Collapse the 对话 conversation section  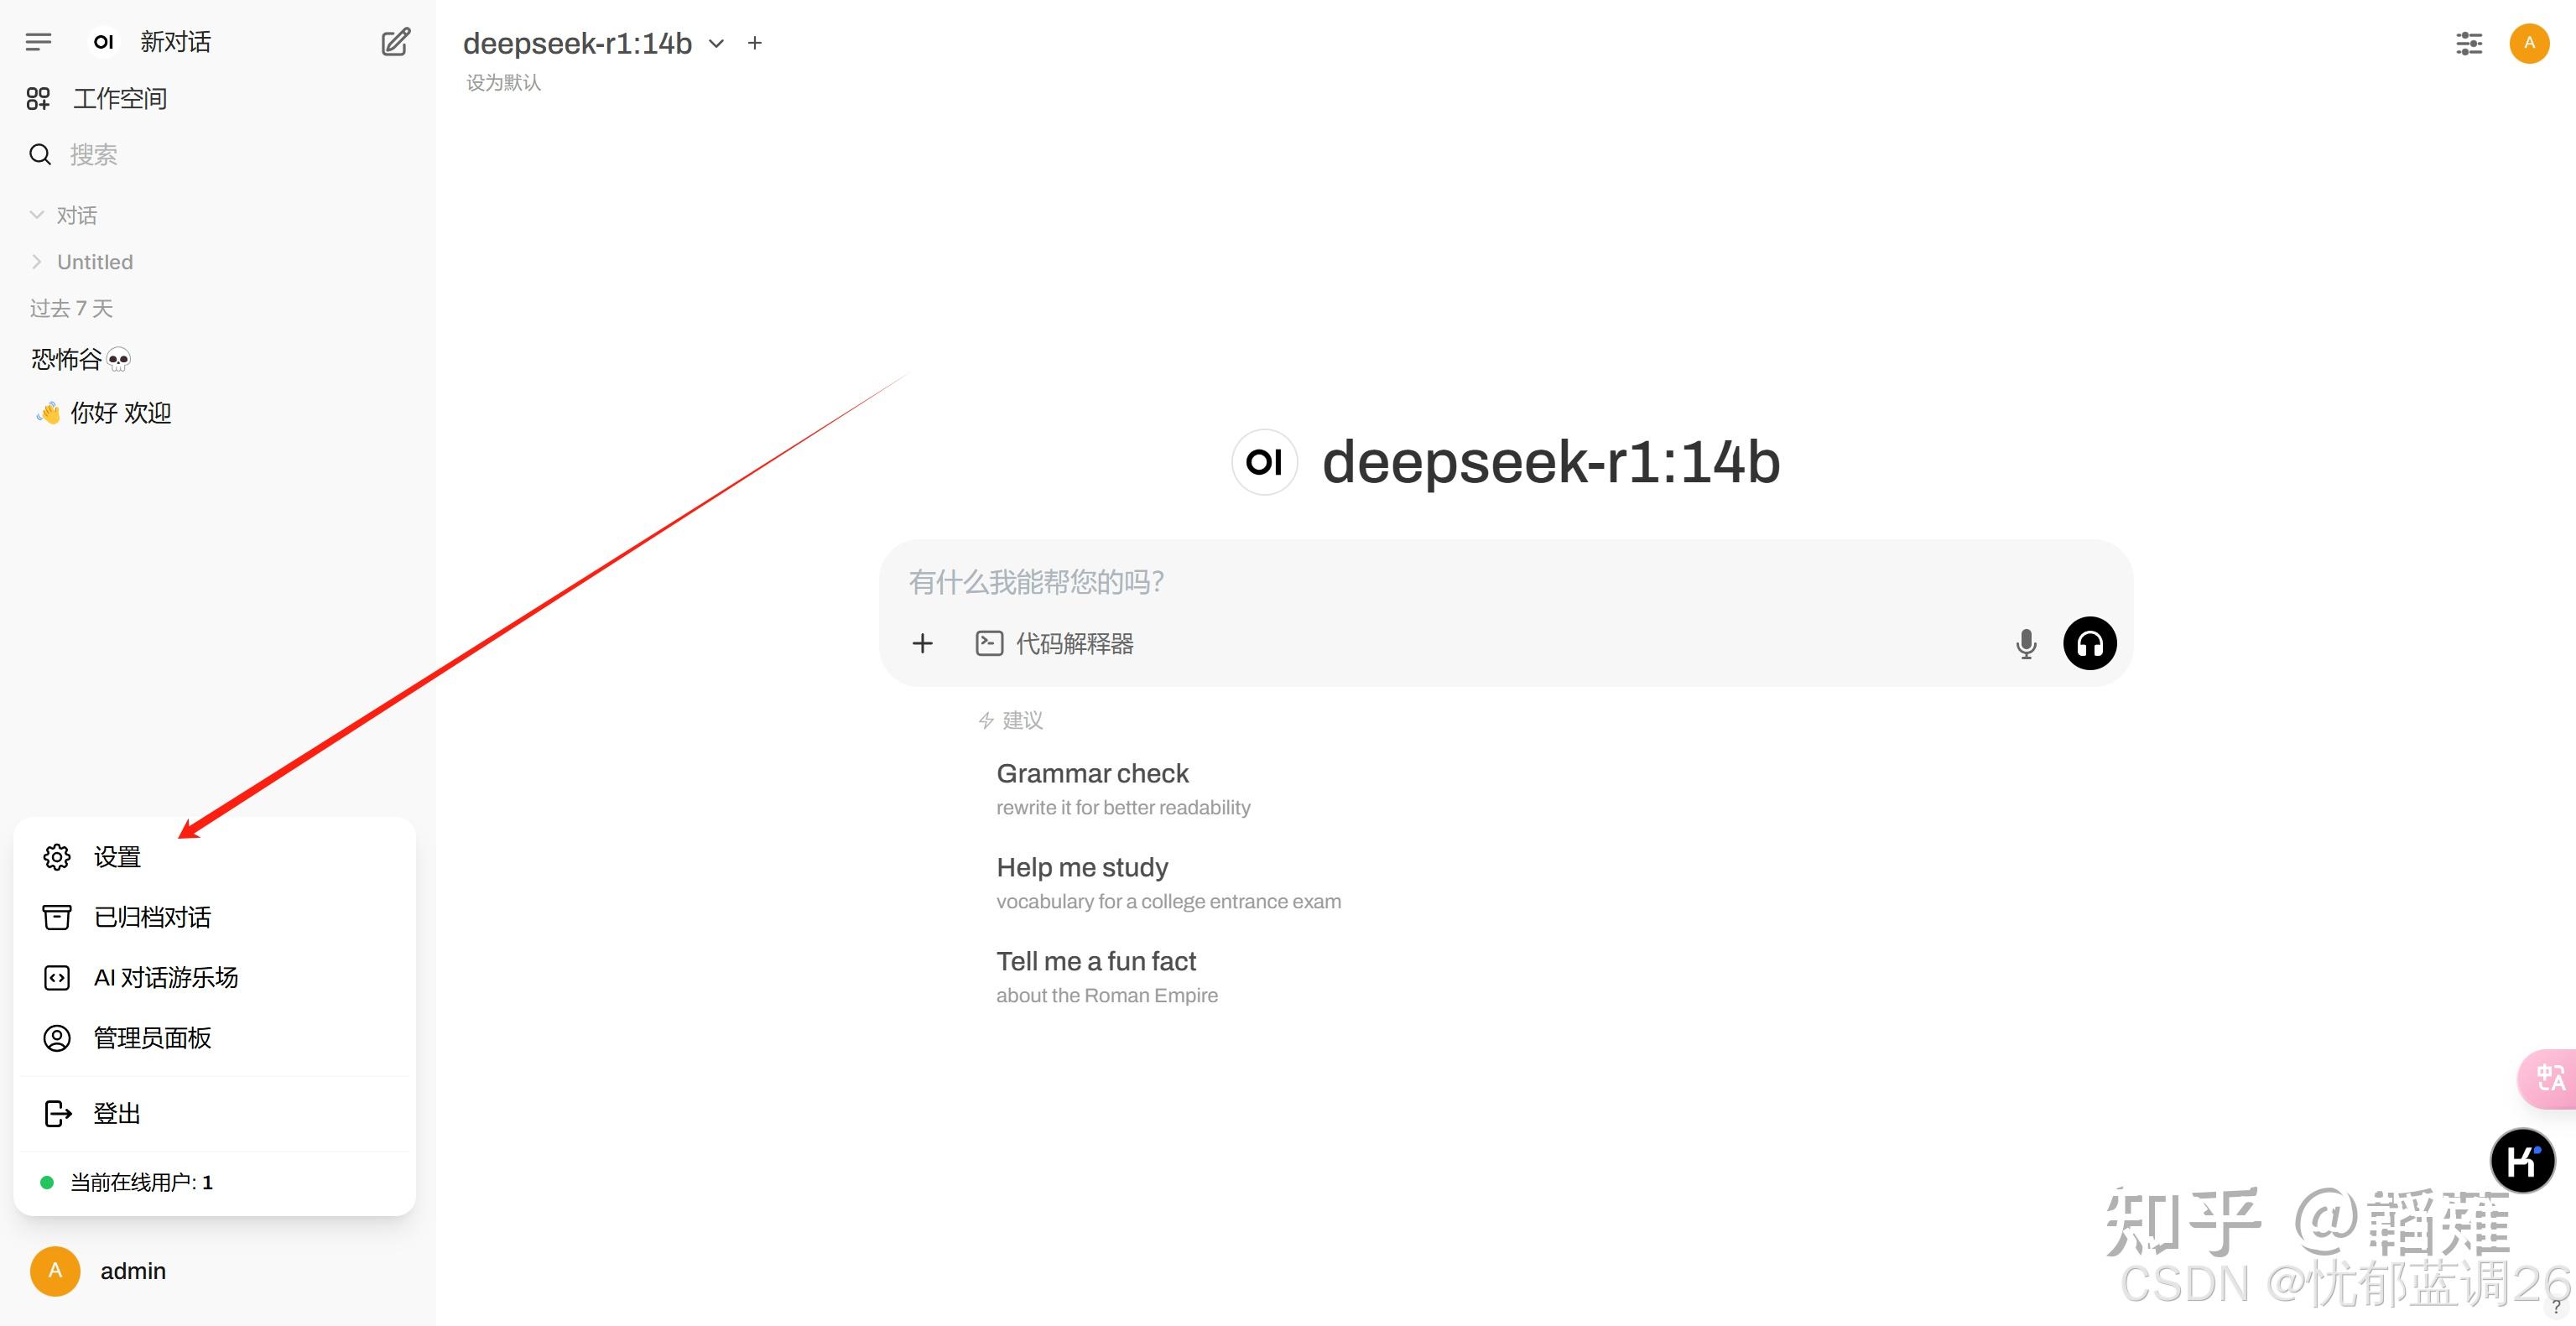(36, 214)
